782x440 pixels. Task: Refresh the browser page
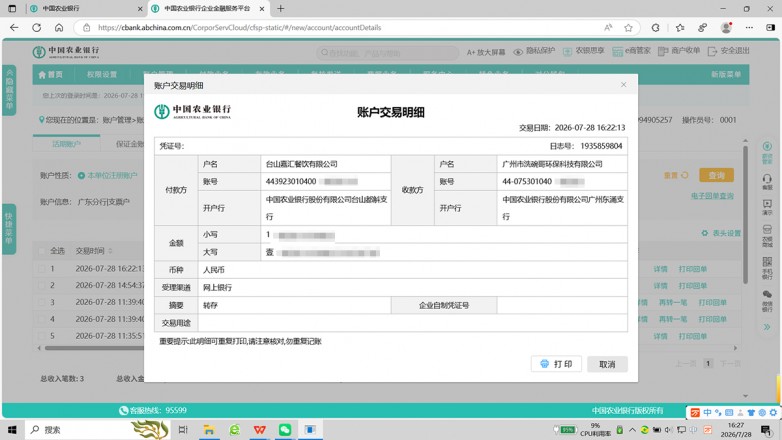point(36,27)
